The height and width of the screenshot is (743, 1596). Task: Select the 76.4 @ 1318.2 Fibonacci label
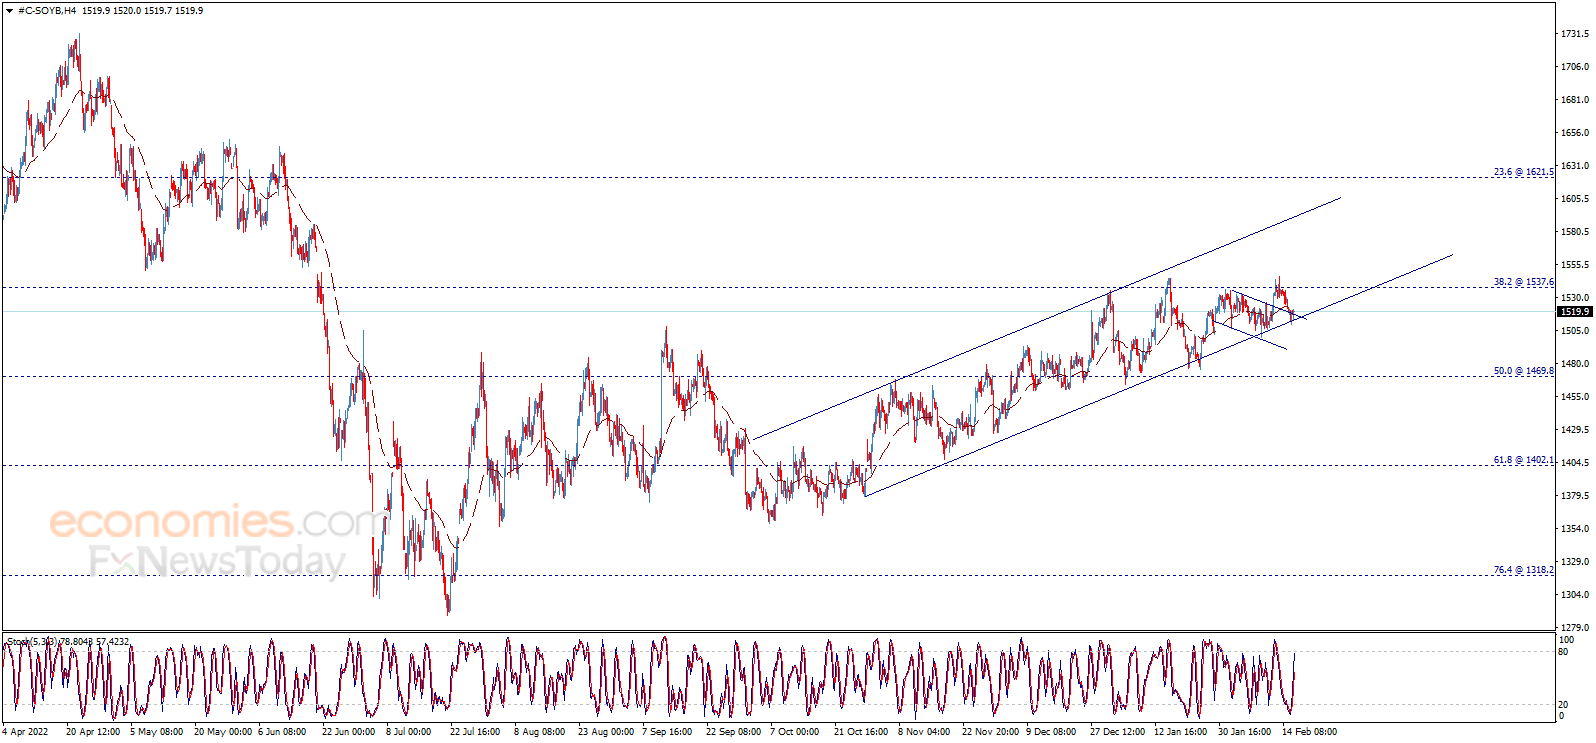click(x=1524, y=570)
